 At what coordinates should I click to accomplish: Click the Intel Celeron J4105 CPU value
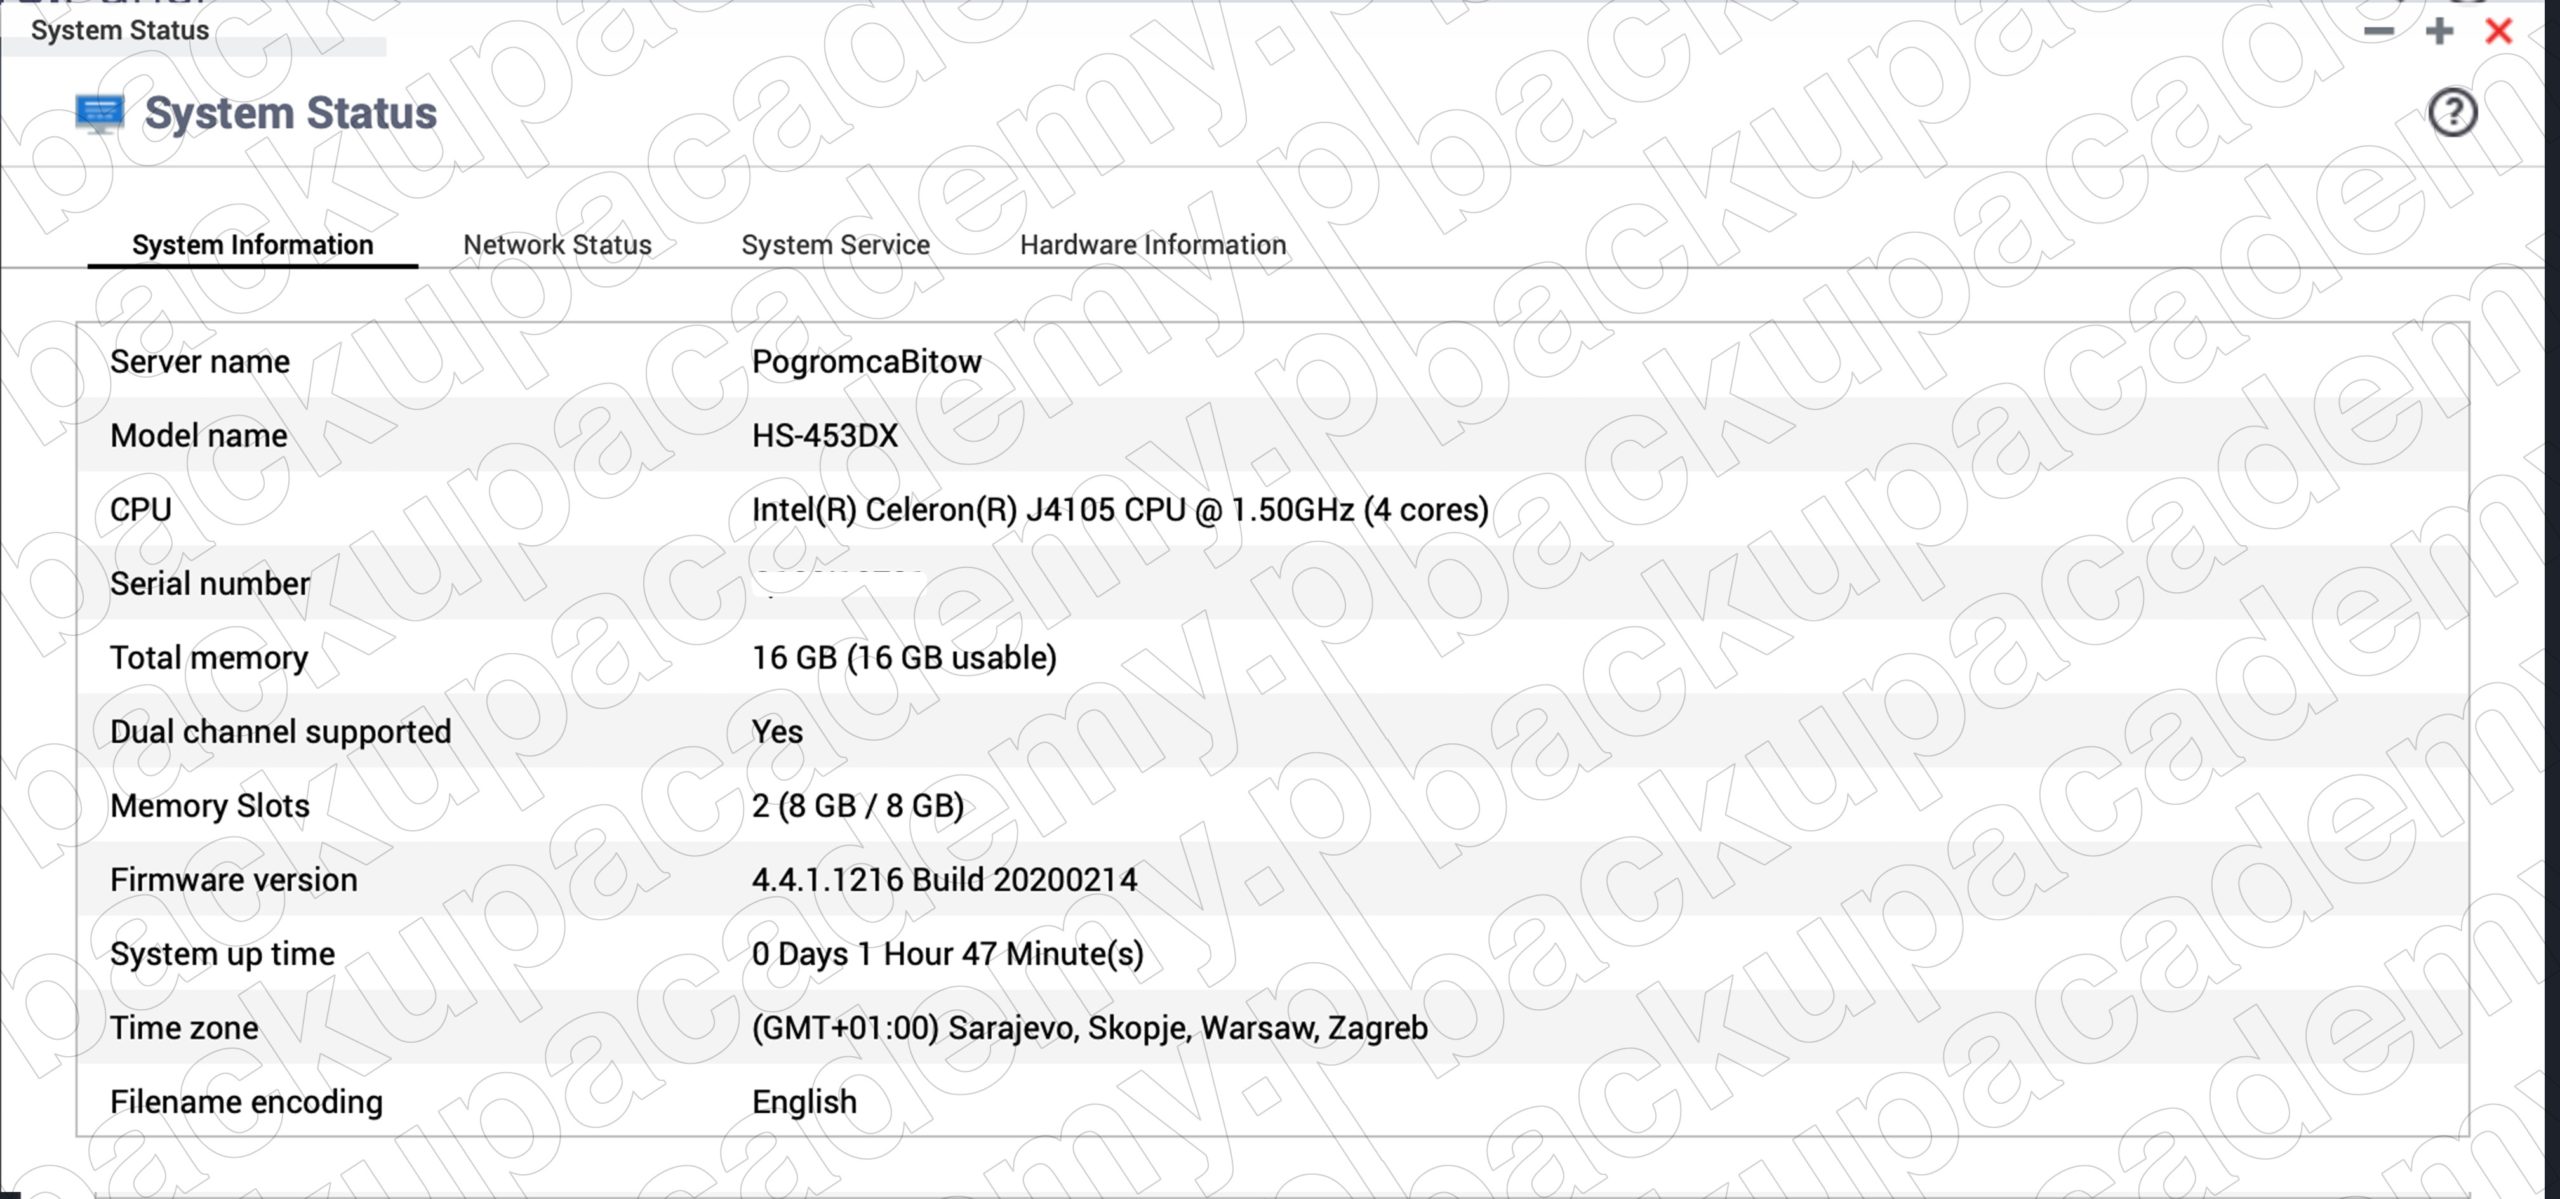pyautogui.click(x=1120, y=509)
